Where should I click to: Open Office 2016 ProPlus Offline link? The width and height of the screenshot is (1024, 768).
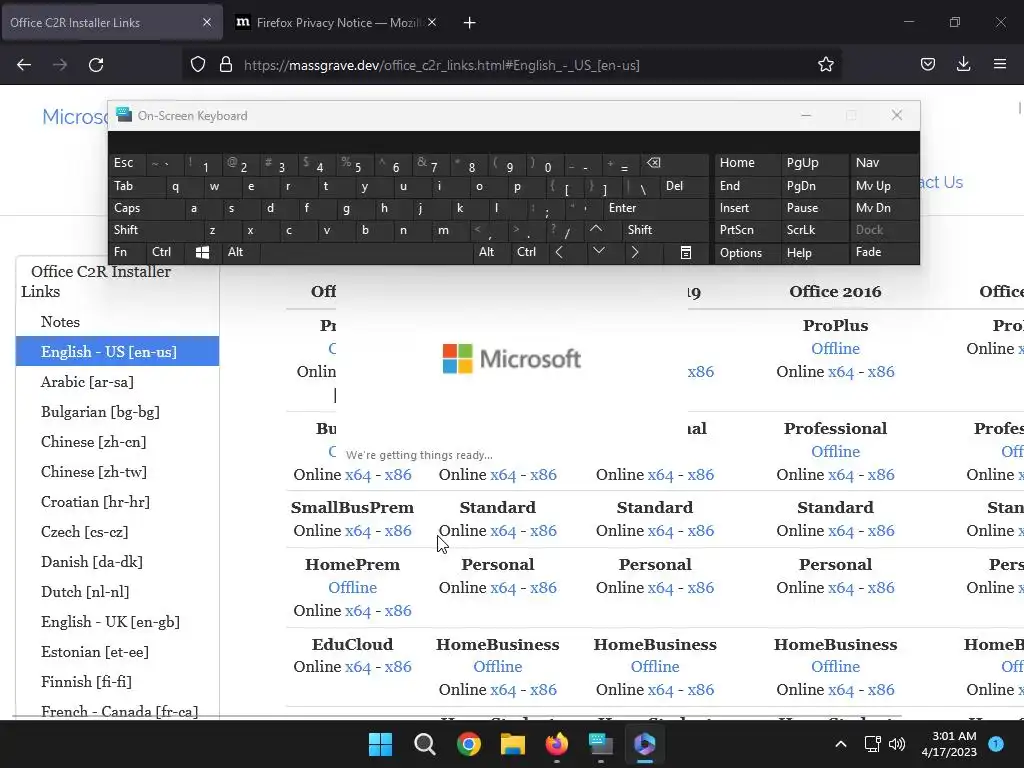pyautogui.click(x=835, y=349)
